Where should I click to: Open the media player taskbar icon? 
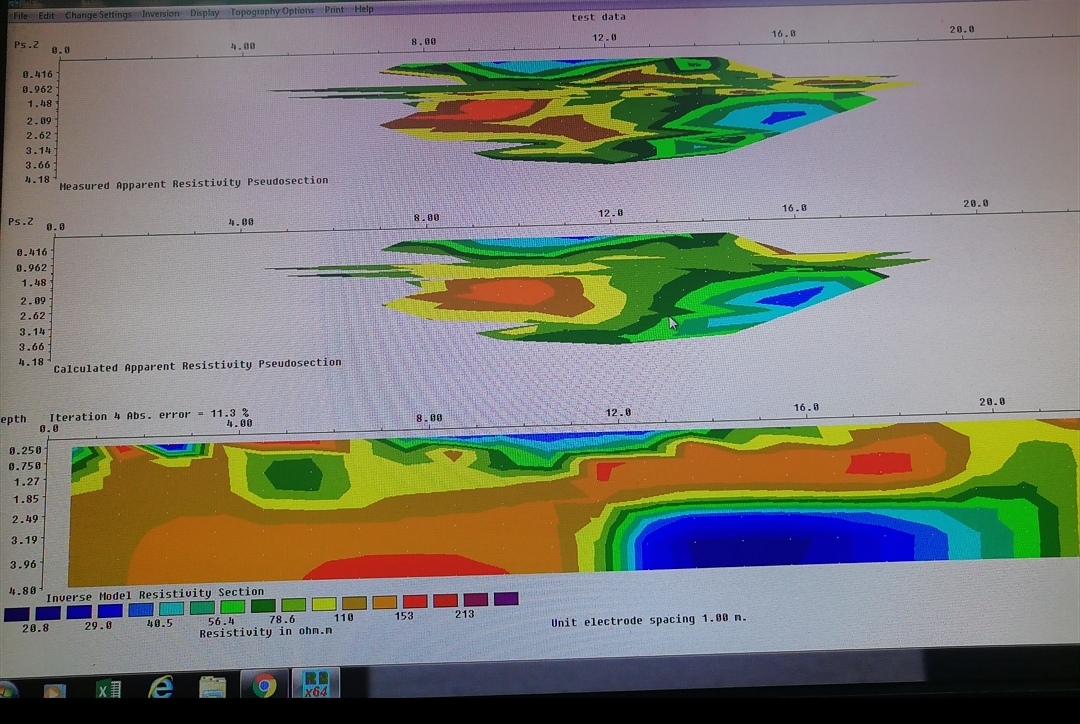pyautogui.click(x=54, y=691)
